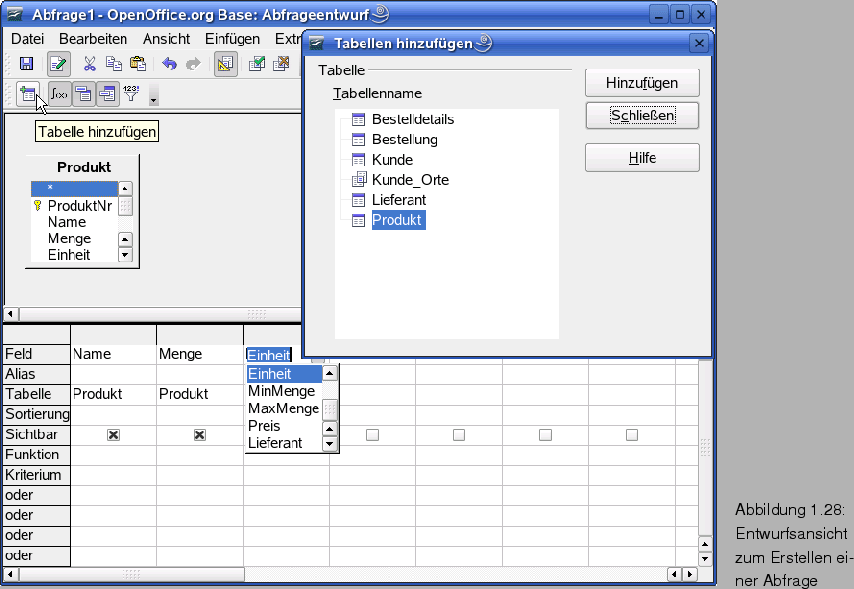This screenshot has height=589, width=854.
Task: Click the Distinct values funnel icon
Action: point(131,94)
